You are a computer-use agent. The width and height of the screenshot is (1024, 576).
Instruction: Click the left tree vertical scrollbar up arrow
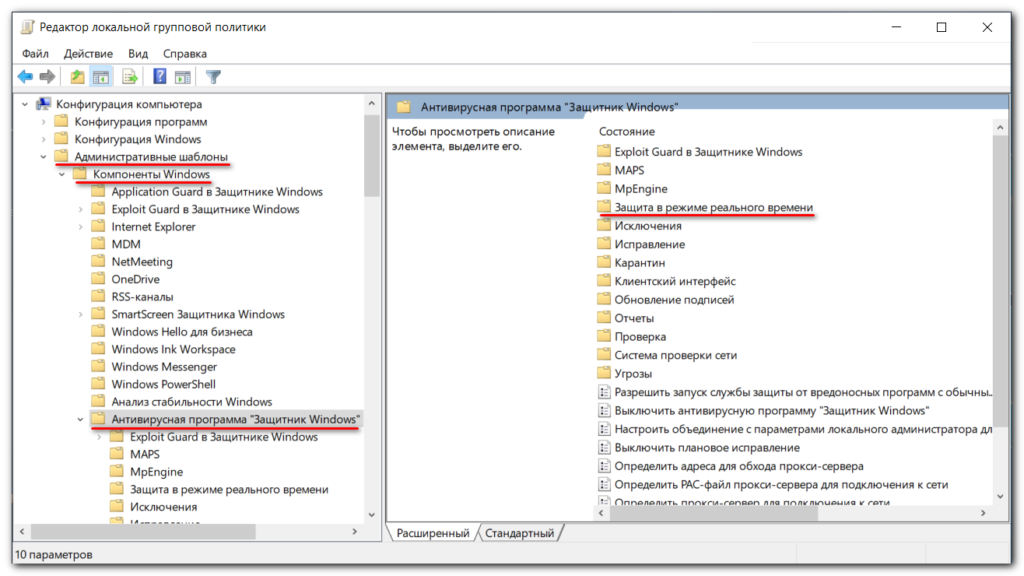click(372, 103)
